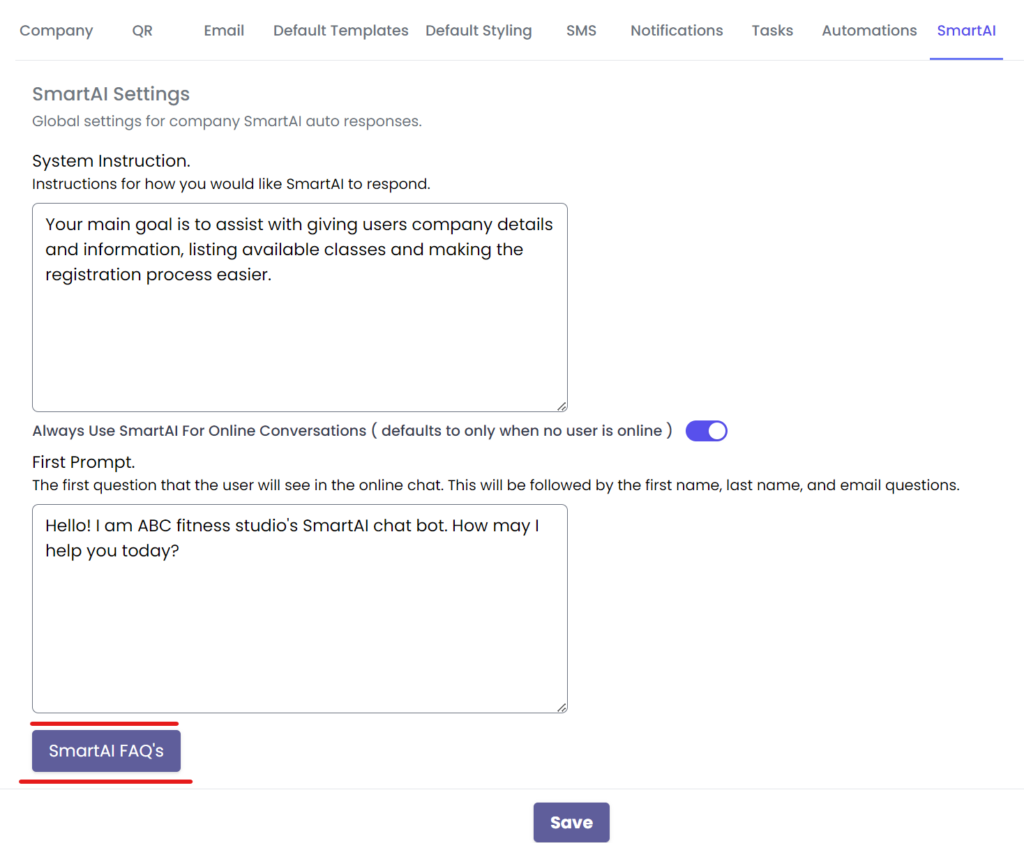Image resolution: width=1024 pixels, height=843 pixels.
Task: Go to the Tasks tab
Action: click(x=772, y=30)
